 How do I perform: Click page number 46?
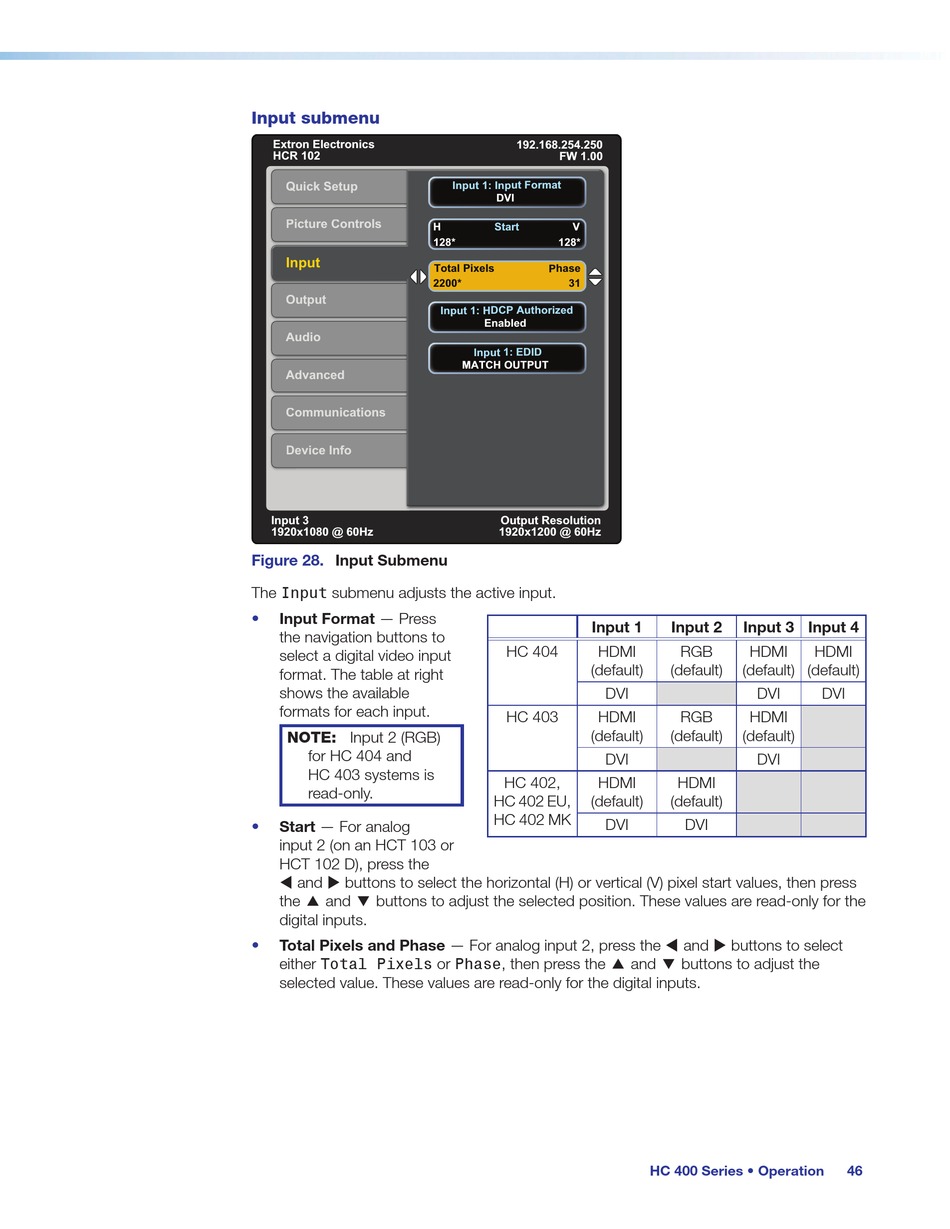(854, 1171)
